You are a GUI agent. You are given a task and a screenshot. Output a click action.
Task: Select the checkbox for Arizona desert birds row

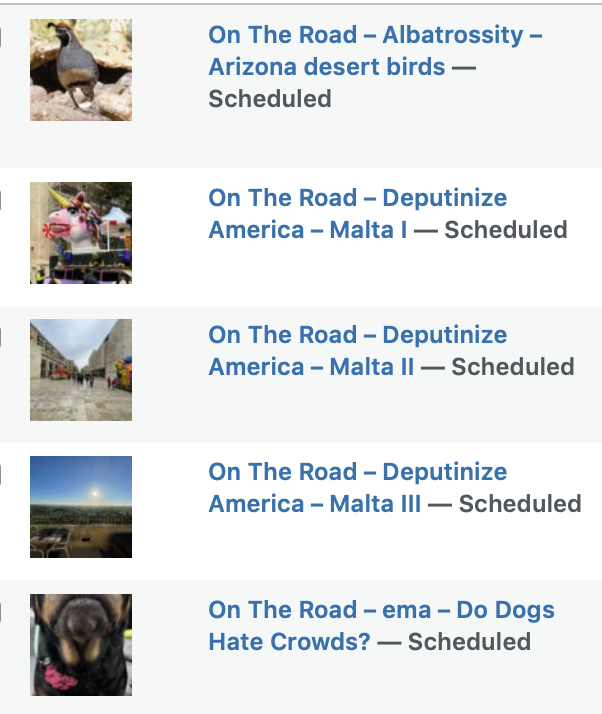pyautogui.click(x=0, y=37)
